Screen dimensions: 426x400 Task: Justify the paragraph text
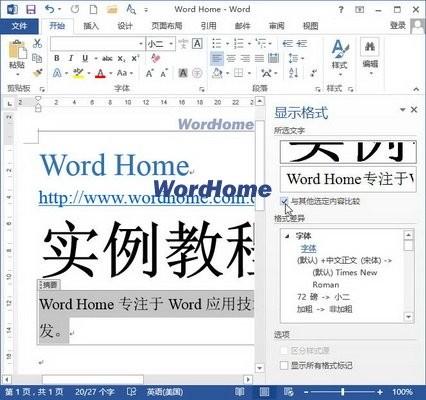(x=259, y=59)
